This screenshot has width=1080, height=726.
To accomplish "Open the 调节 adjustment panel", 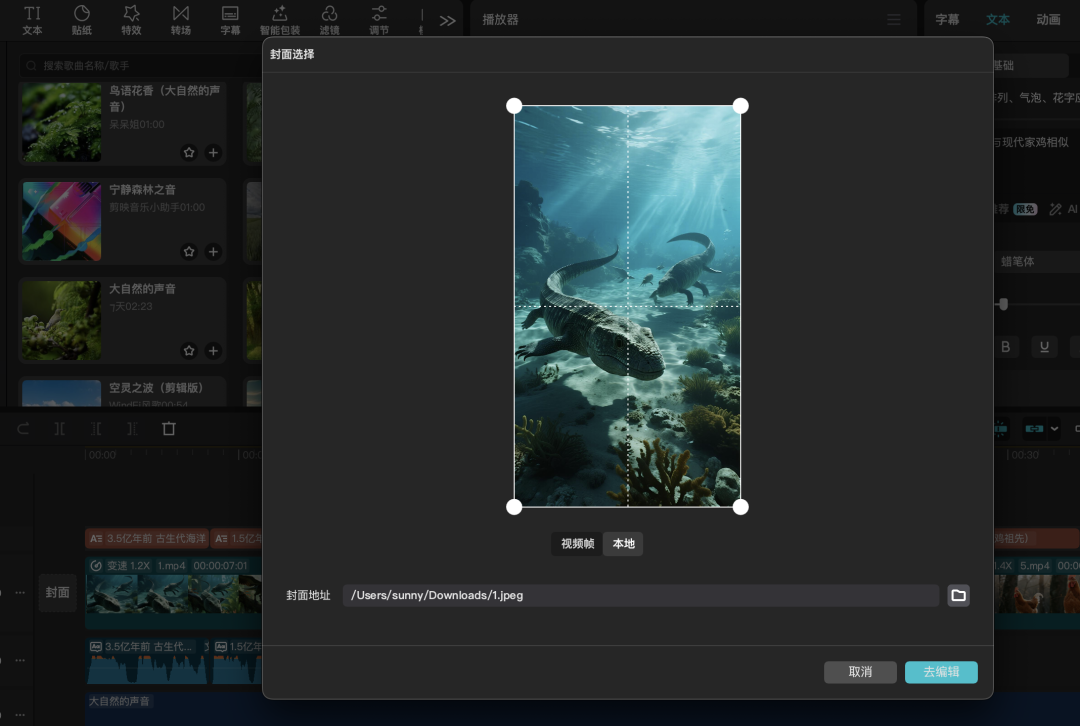I will [x=379, y=19].
